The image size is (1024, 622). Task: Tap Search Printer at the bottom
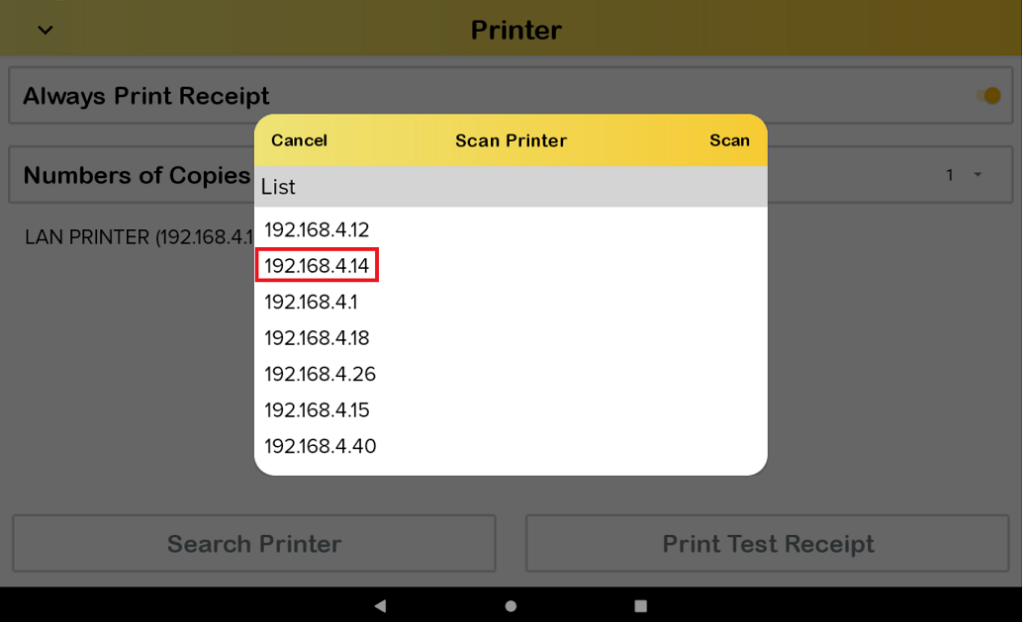(x=253, y=543)
